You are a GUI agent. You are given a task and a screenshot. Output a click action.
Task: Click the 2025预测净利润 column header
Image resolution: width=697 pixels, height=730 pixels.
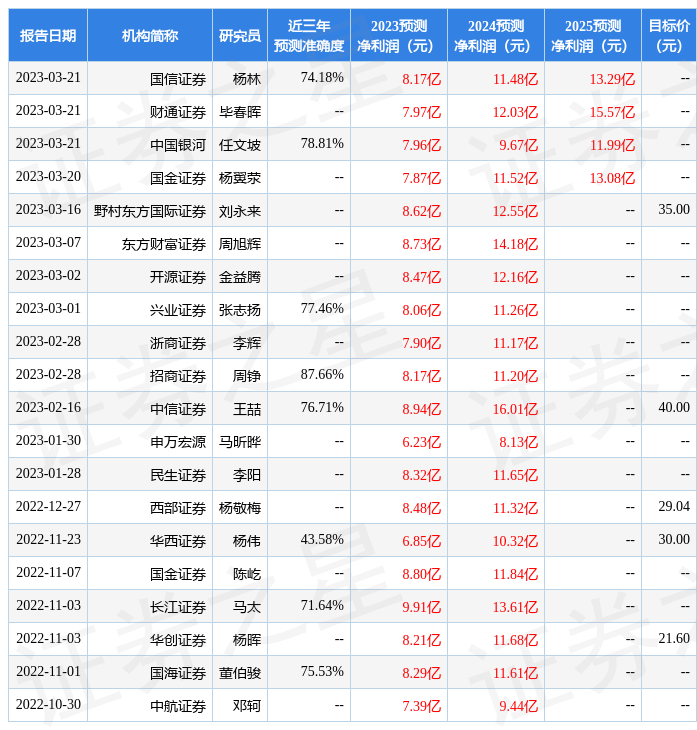tap(593, 35)
